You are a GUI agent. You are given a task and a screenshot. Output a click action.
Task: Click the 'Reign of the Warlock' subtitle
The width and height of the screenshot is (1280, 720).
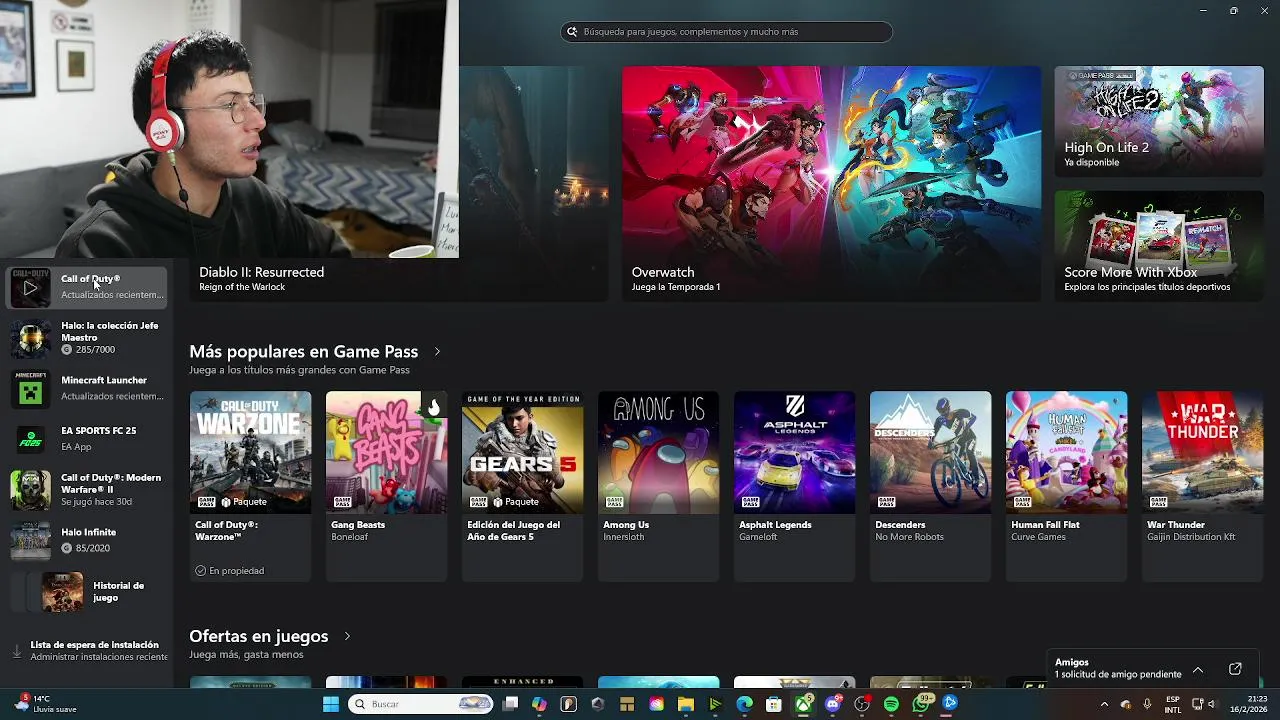pyautogui.click(x=242, y=287)
